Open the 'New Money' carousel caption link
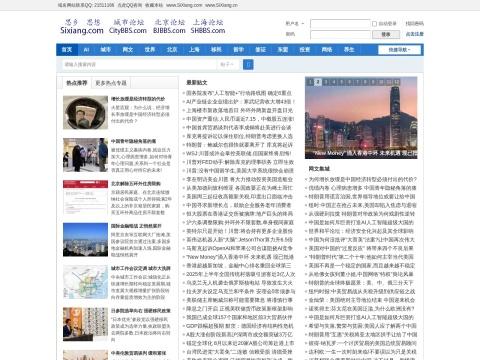The height and width of the screenshot is (360, 480). click(x=365, y=153)
